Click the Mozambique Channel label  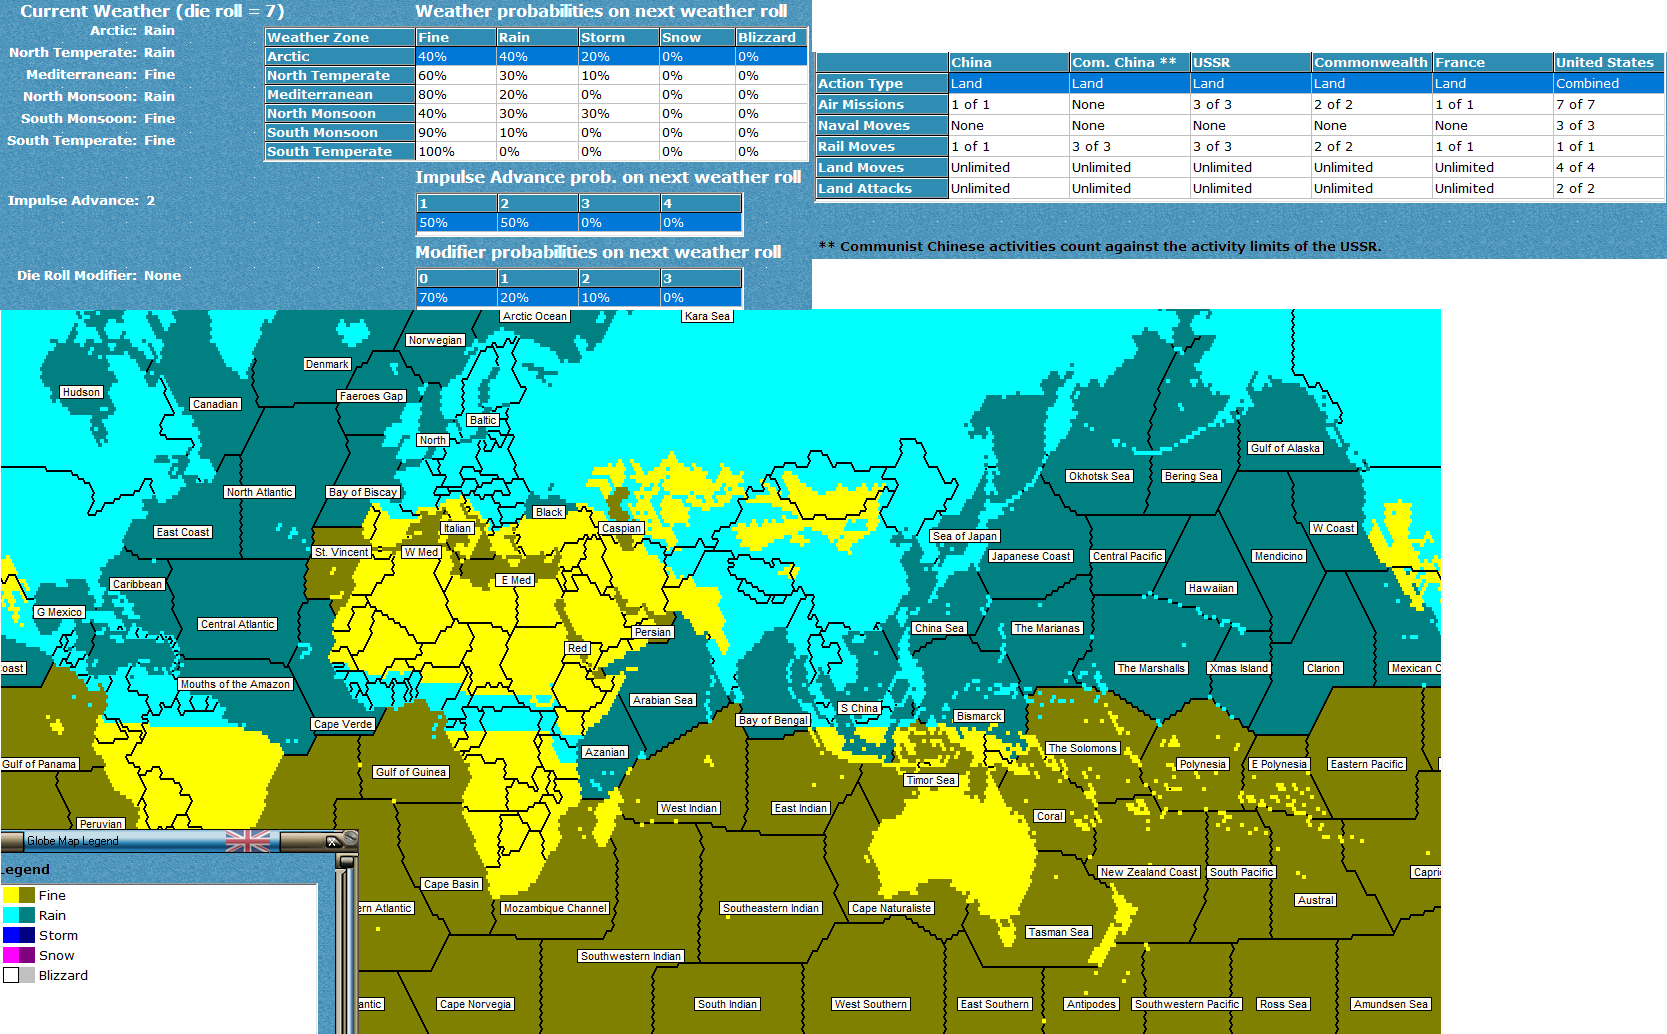[556, 908]
